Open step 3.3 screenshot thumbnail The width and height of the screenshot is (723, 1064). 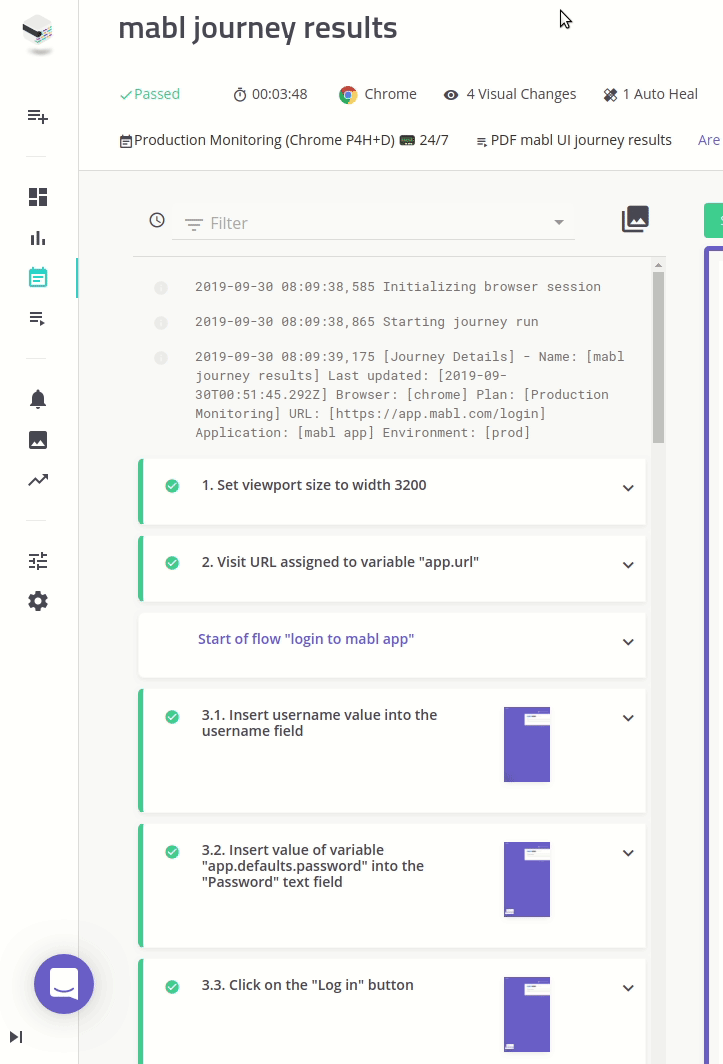tap(527, 1014)
